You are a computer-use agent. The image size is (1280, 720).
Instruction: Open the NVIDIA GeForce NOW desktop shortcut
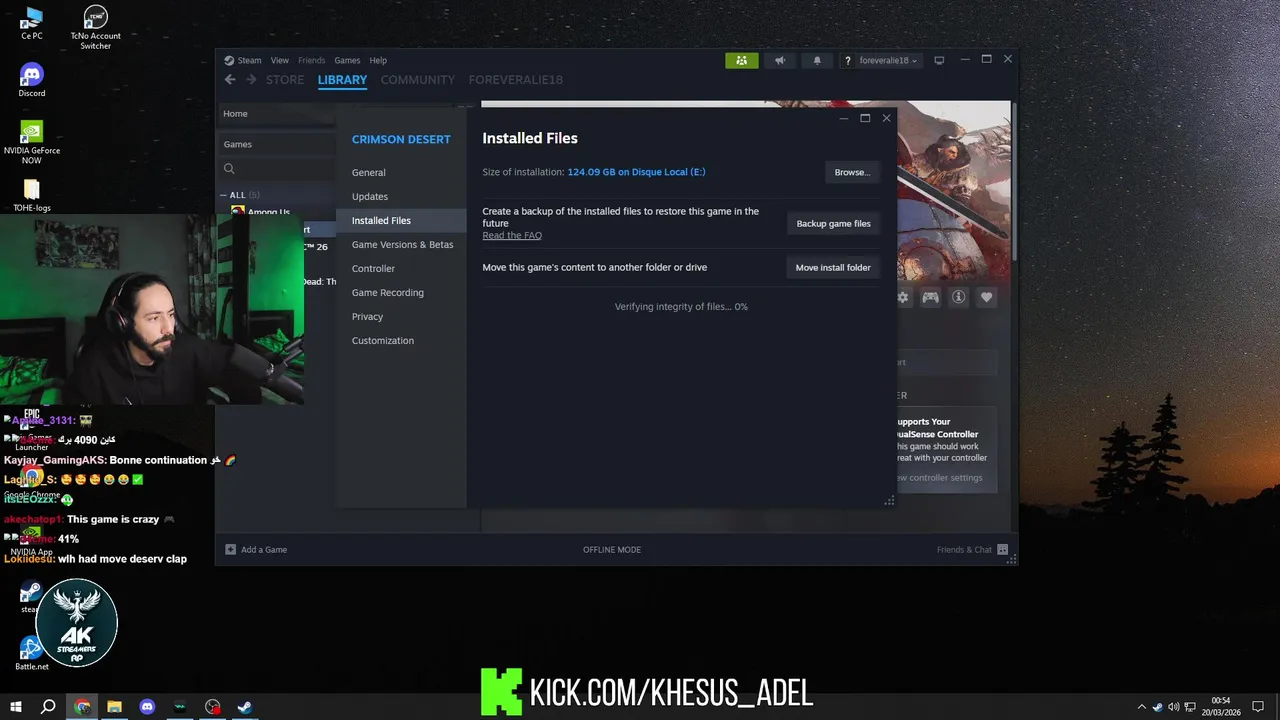click(32, 142)
